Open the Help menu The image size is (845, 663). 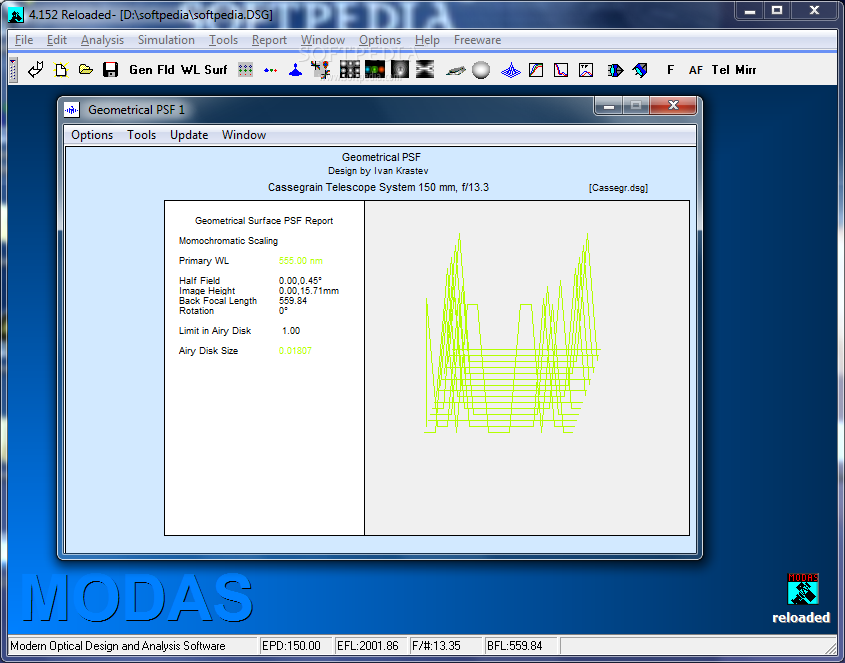(427, 40)
